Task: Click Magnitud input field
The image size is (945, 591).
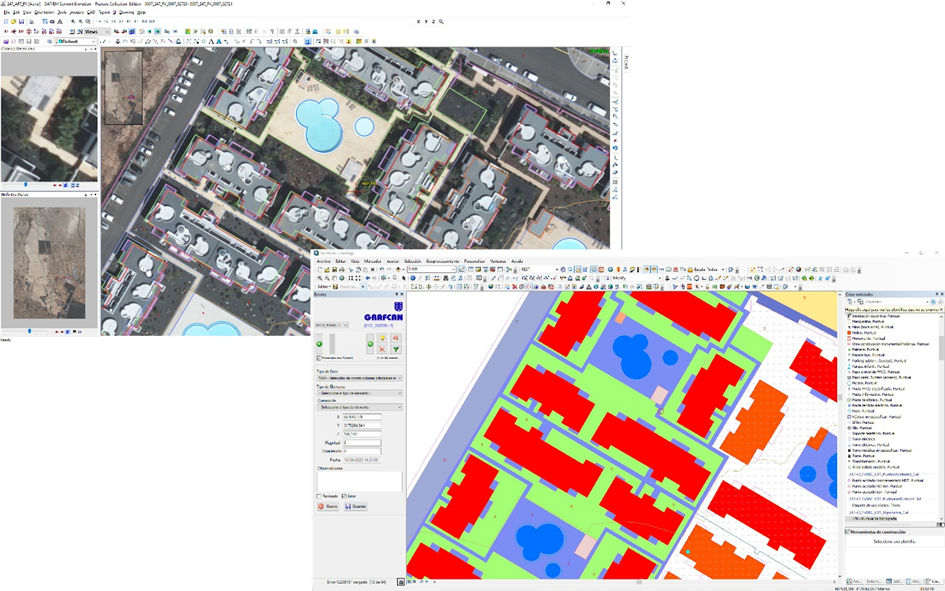Action: [x=362, y=442]
